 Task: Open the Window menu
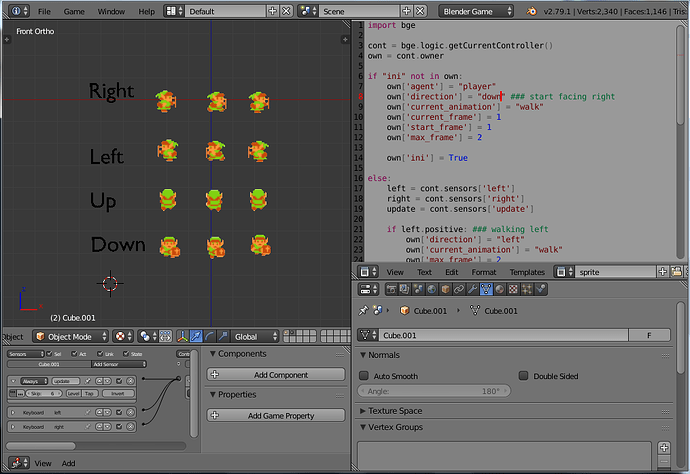pyautogui.click(x=111, y=11)
